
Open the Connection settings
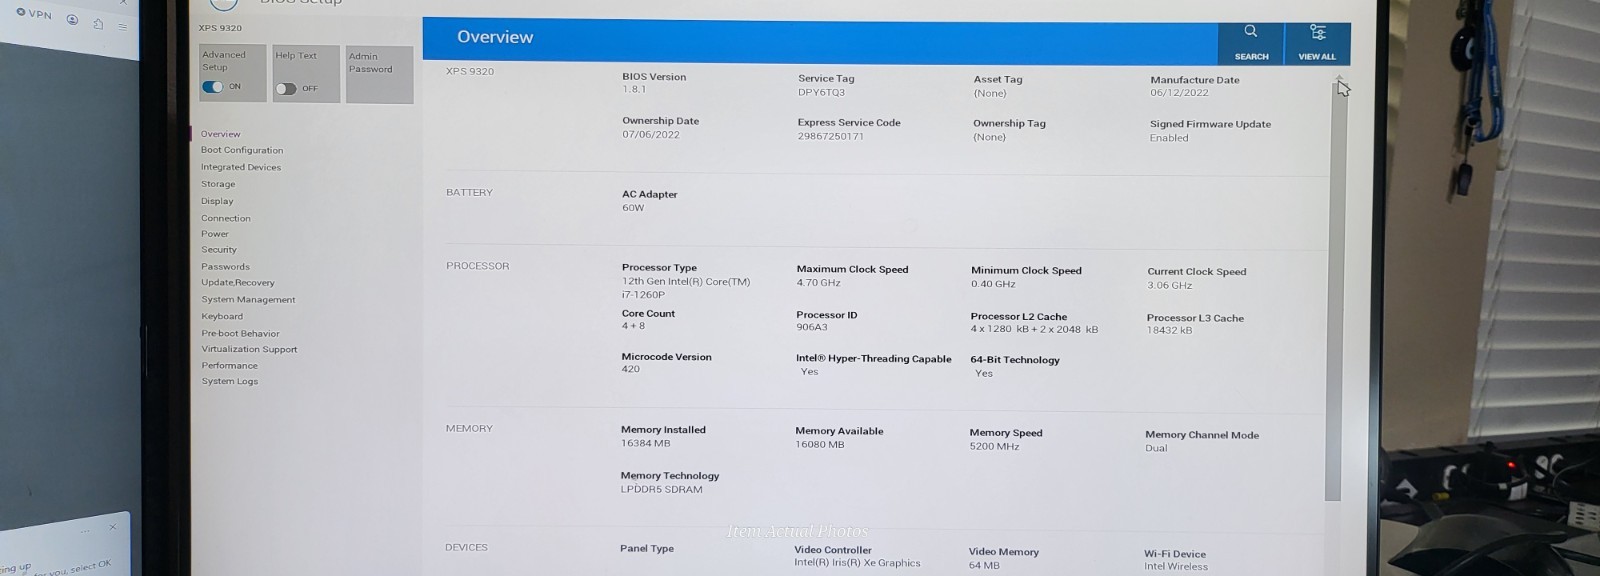point(226,218)
